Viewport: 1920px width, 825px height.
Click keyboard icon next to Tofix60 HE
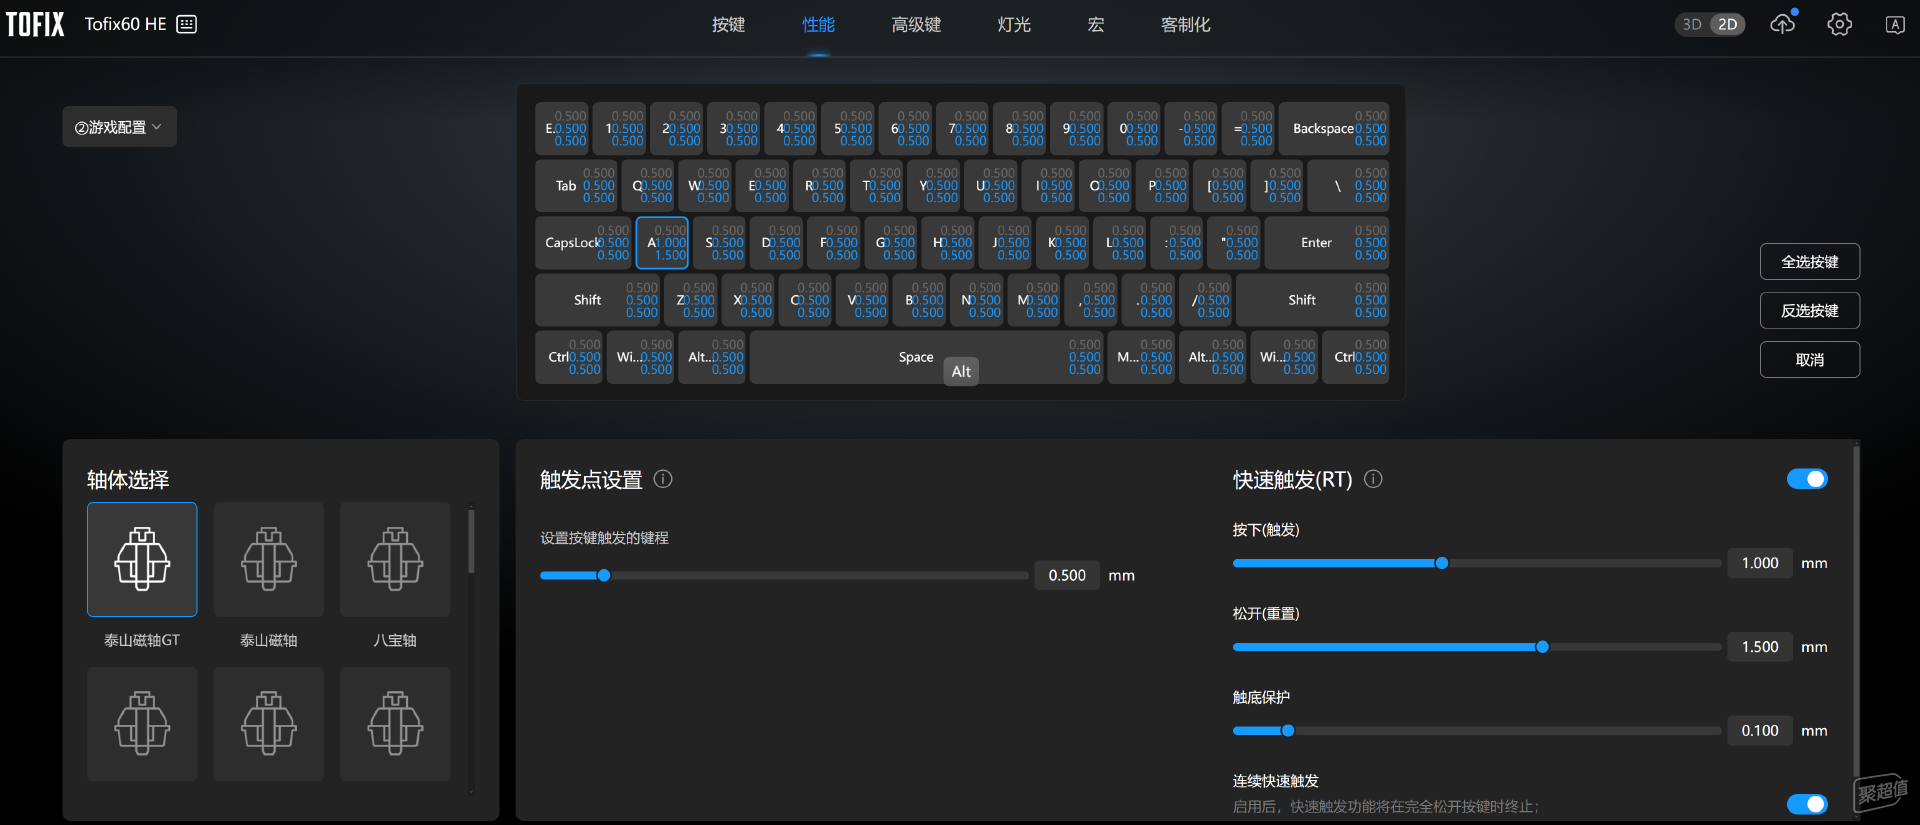[x=187, y=24]
